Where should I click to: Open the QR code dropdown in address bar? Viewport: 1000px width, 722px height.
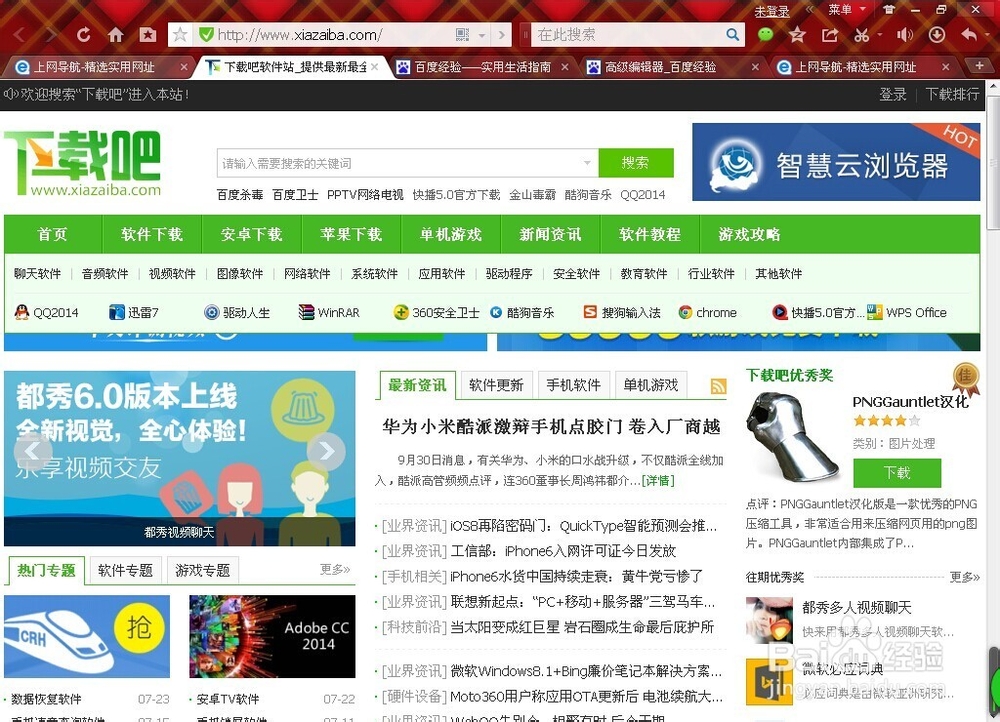481,34
